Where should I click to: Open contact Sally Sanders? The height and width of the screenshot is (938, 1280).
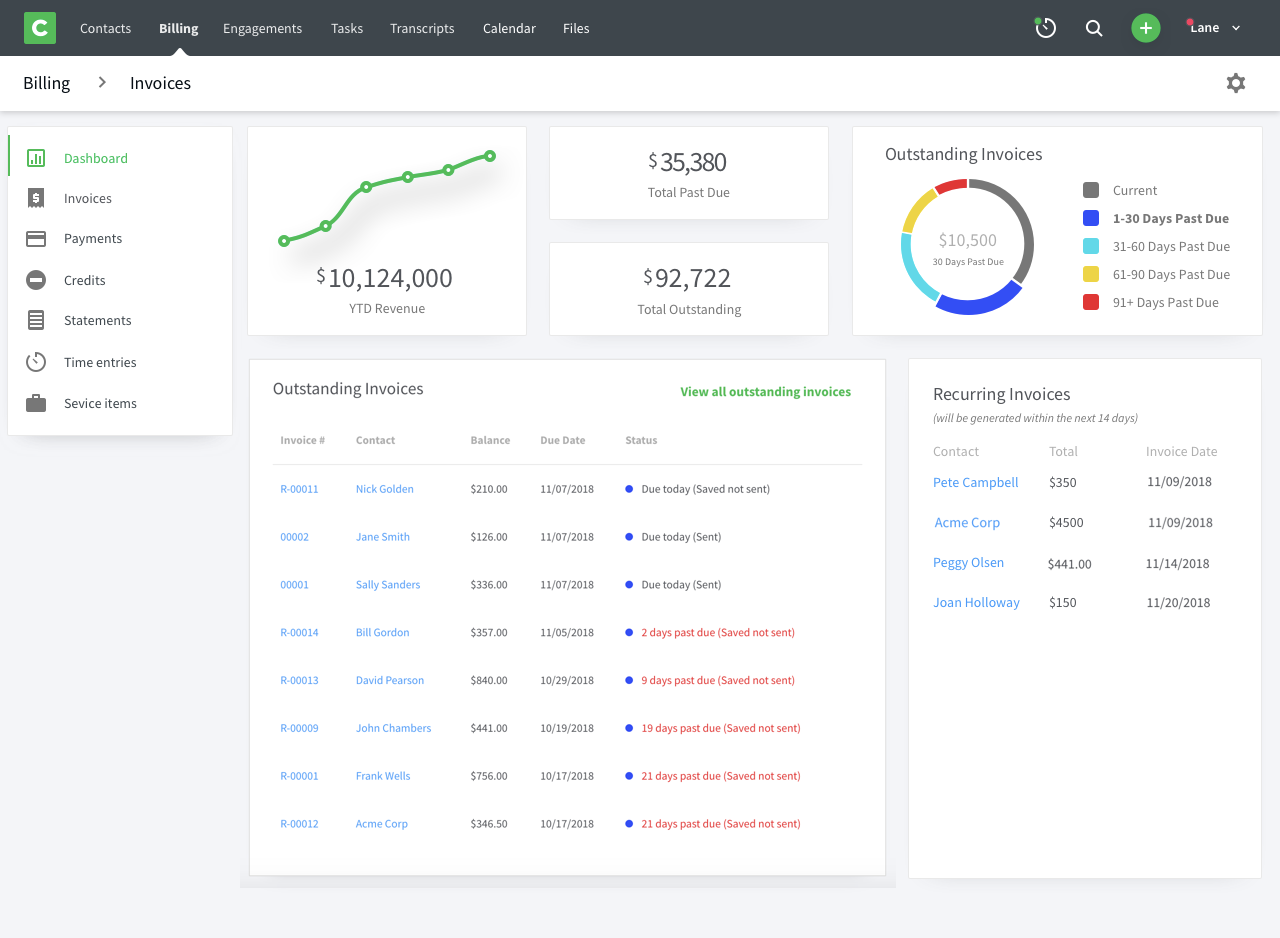click(x=388, y=585)
